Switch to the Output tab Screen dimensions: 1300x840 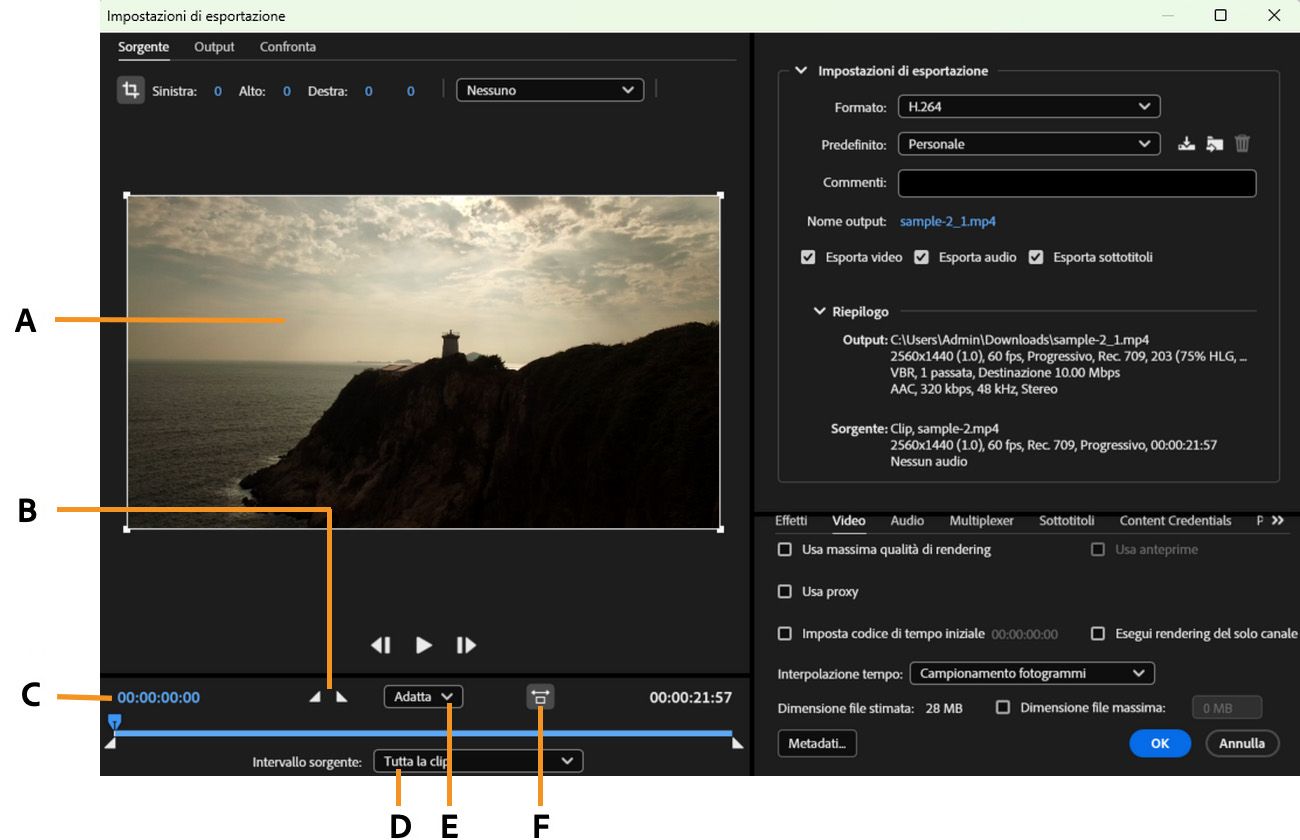click(214, 47)
